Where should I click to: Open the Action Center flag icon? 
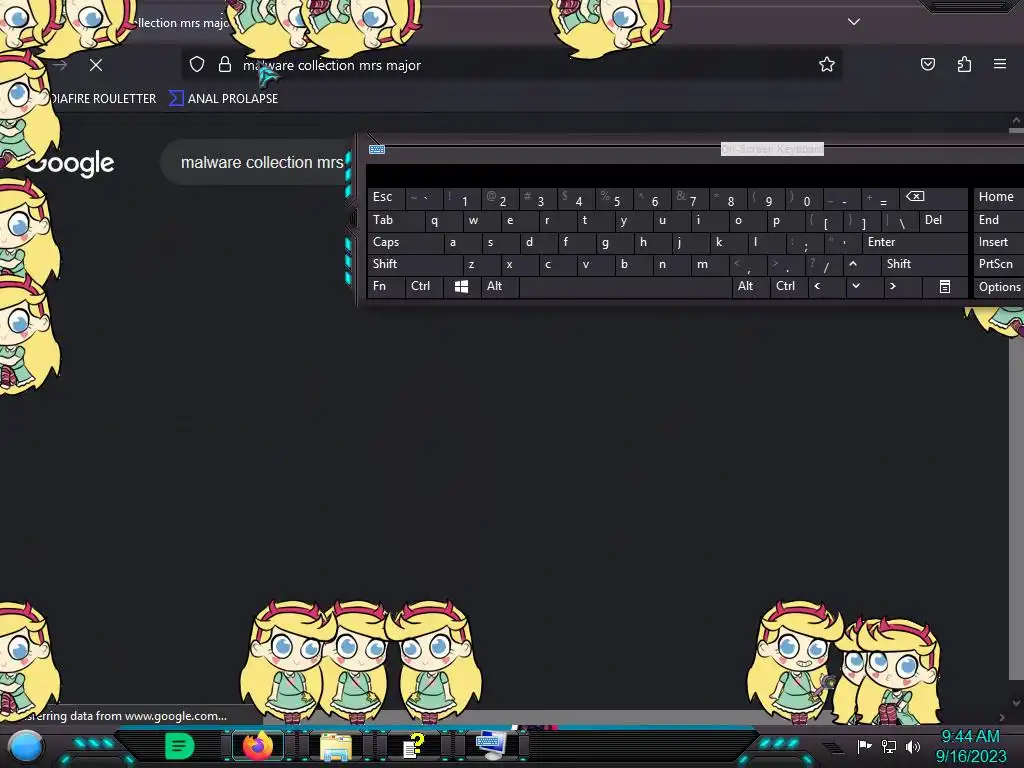[x=865, y=746]
